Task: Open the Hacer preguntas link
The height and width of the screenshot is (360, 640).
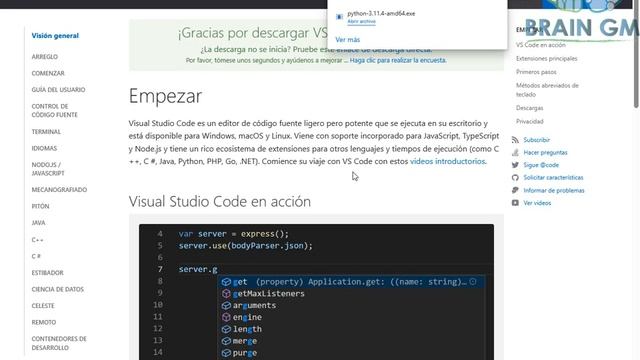Action: [545, 152]
